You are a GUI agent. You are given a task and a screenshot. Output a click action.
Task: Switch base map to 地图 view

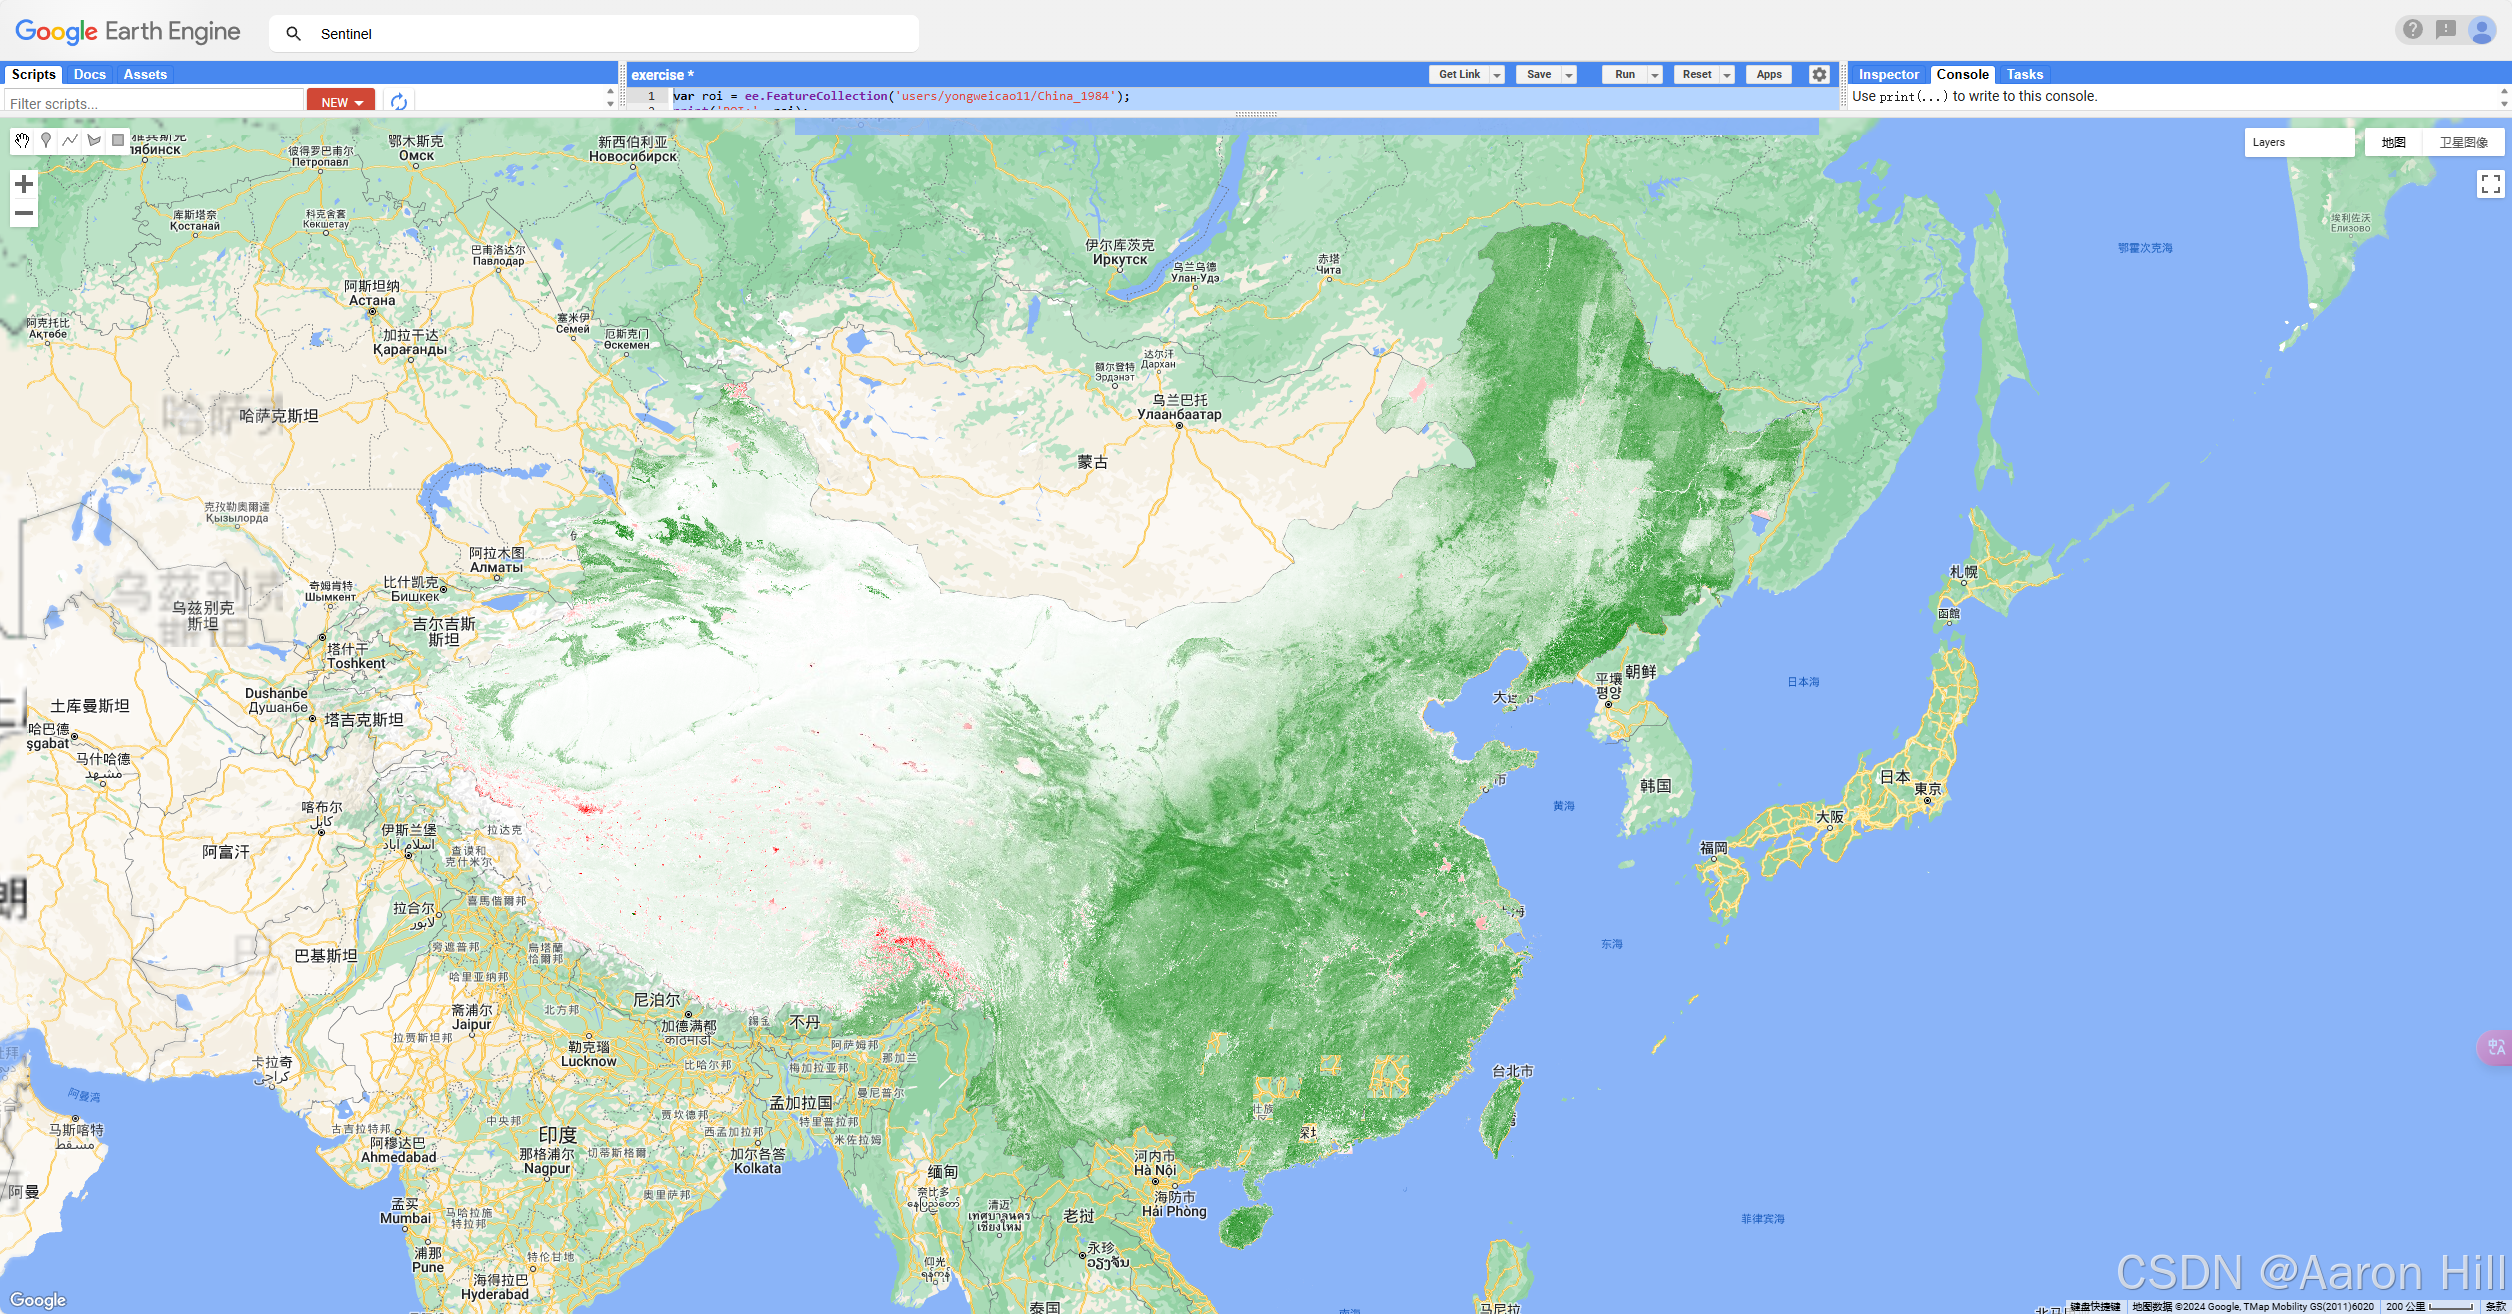click(2393, 143)
